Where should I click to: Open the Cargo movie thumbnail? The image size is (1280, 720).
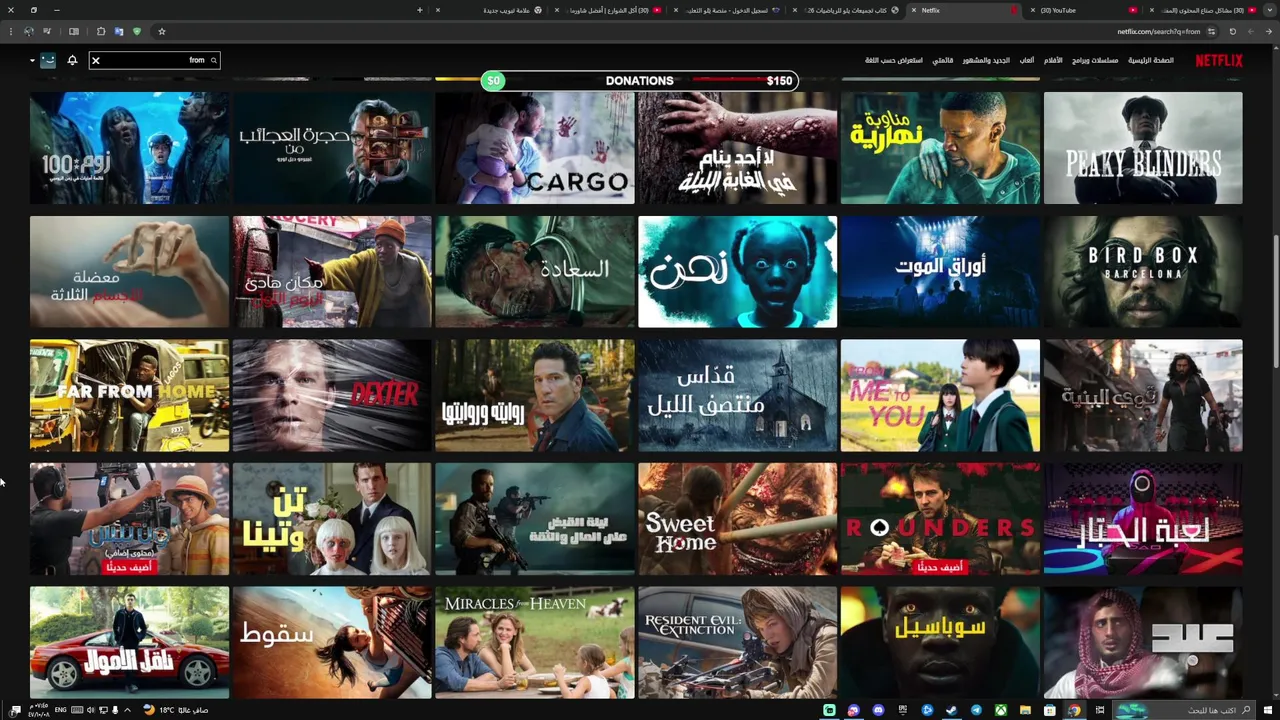[x=535, y=148]
